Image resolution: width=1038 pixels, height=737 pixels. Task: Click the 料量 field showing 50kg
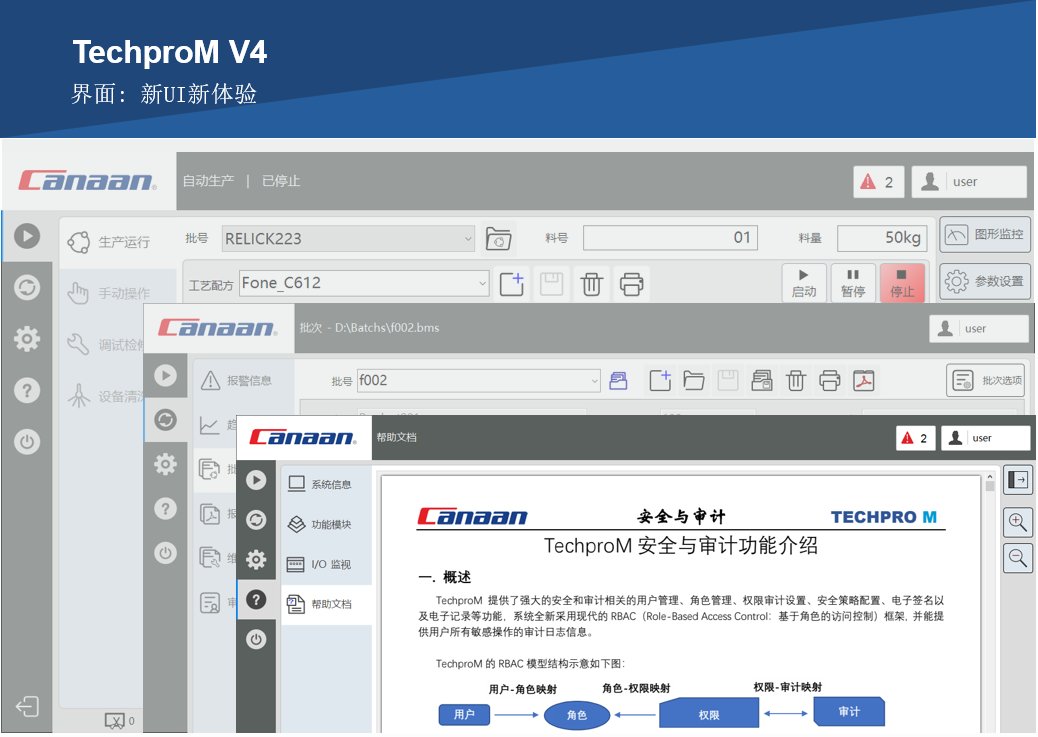[882, 238]
